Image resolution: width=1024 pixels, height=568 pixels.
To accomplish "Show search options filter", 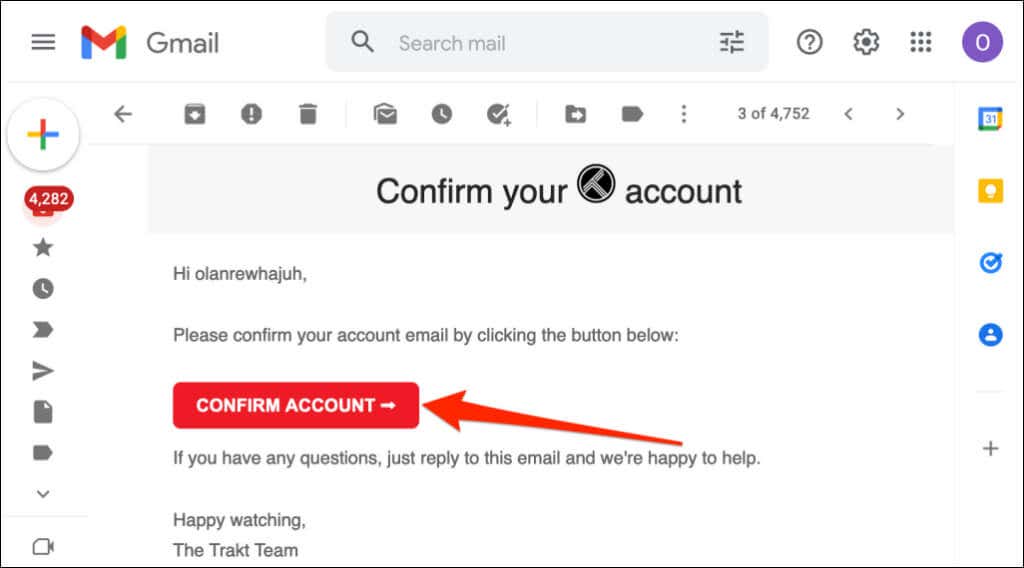I will (x=732, y=42).
